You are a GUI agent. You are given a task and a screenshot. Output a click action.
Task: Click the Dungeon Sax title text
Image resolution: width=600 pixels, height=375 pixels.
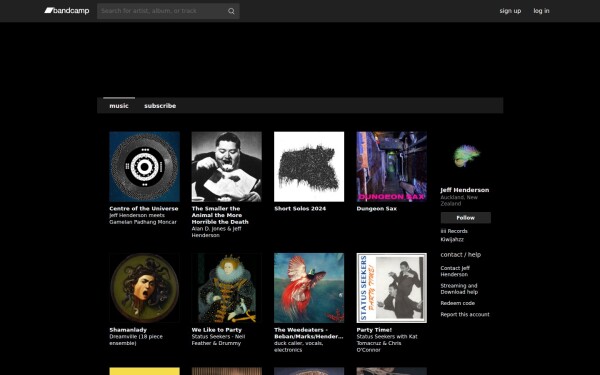(x=377, y=209)
